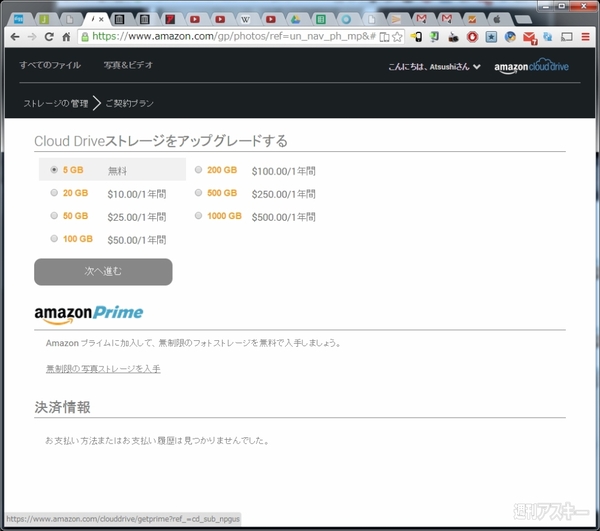Bookmark this page with the star icon
The image size is (600, 531).
pyautogui.click(x=398, y=37)
